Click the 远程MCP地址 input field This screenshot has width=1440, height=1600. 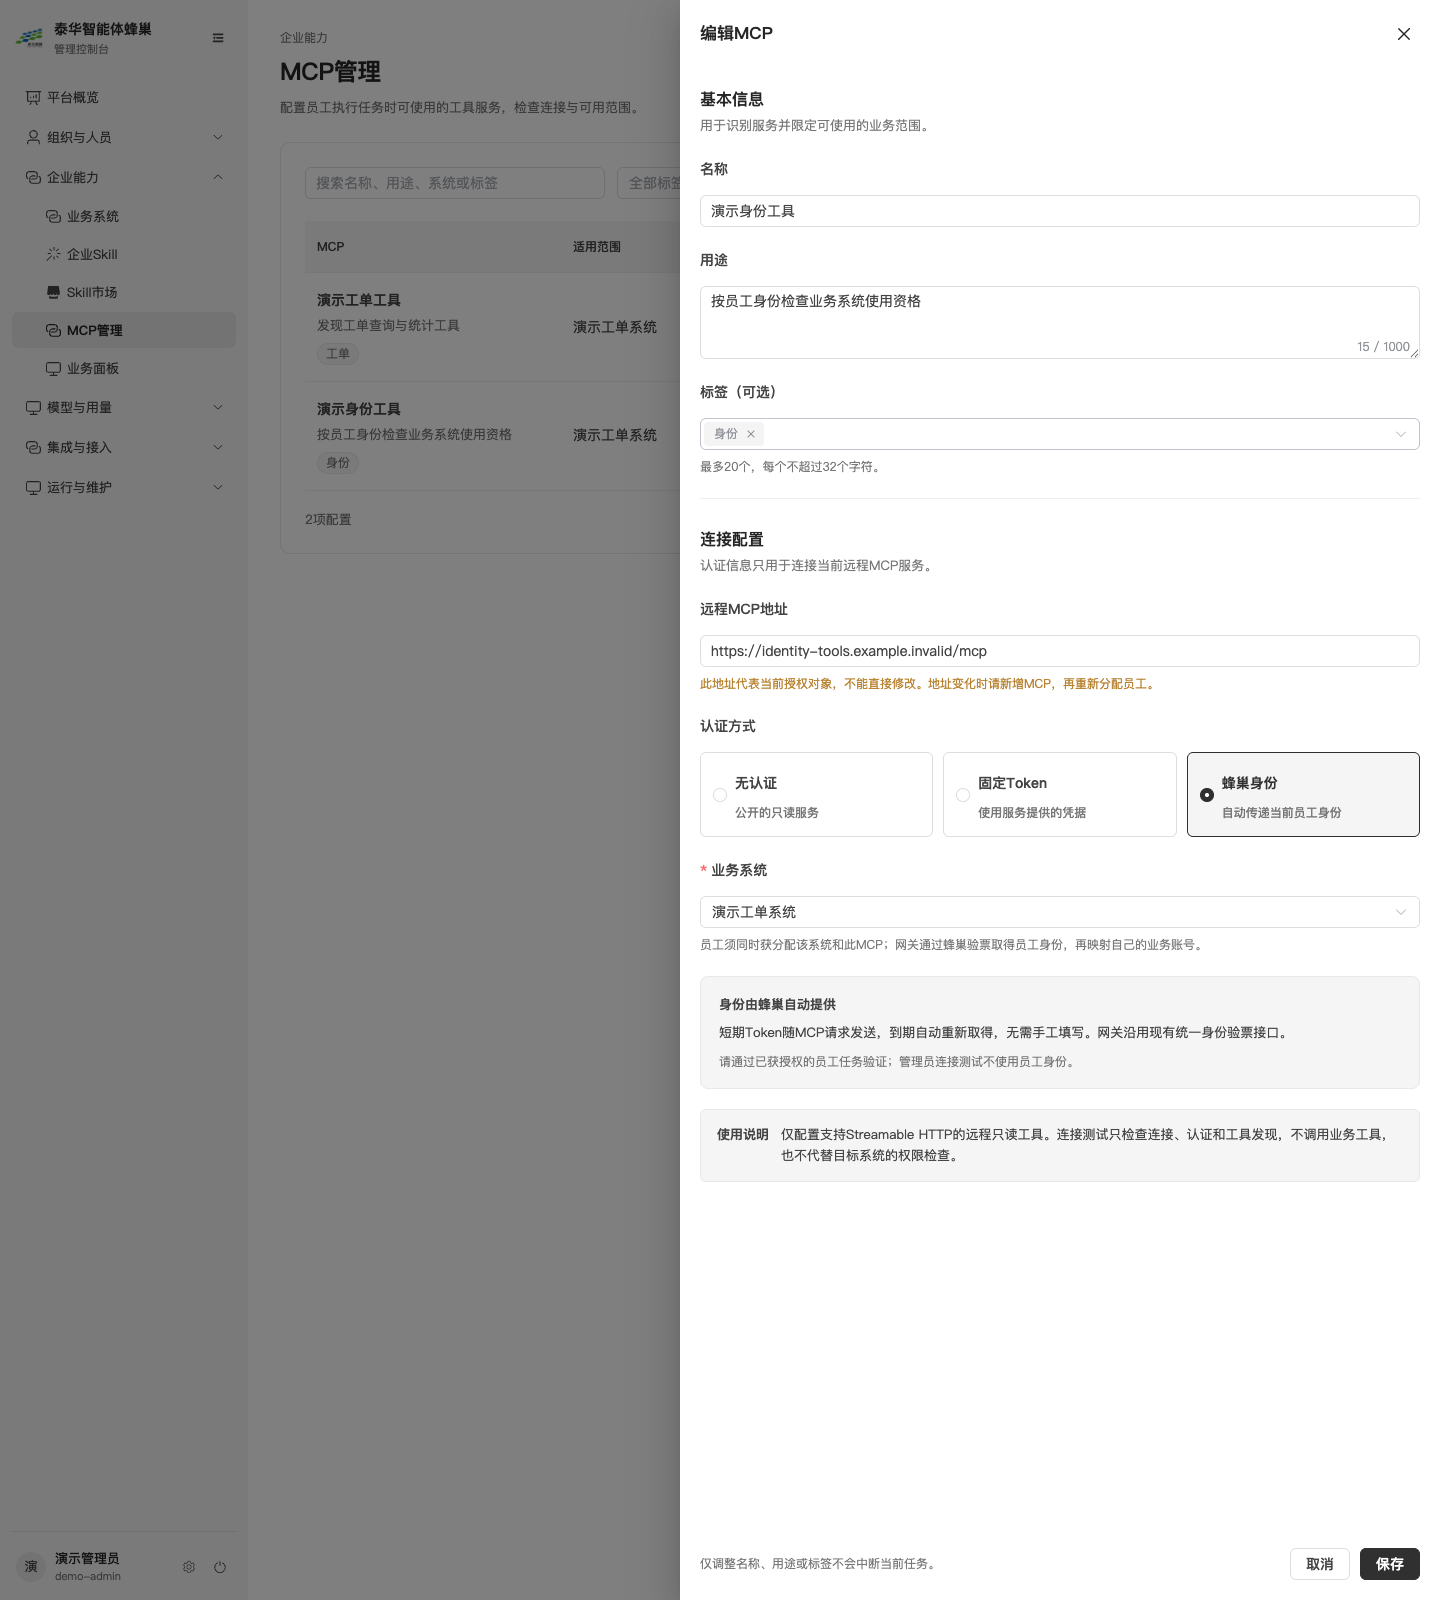pyautogui.click(x=1060, y=651)
